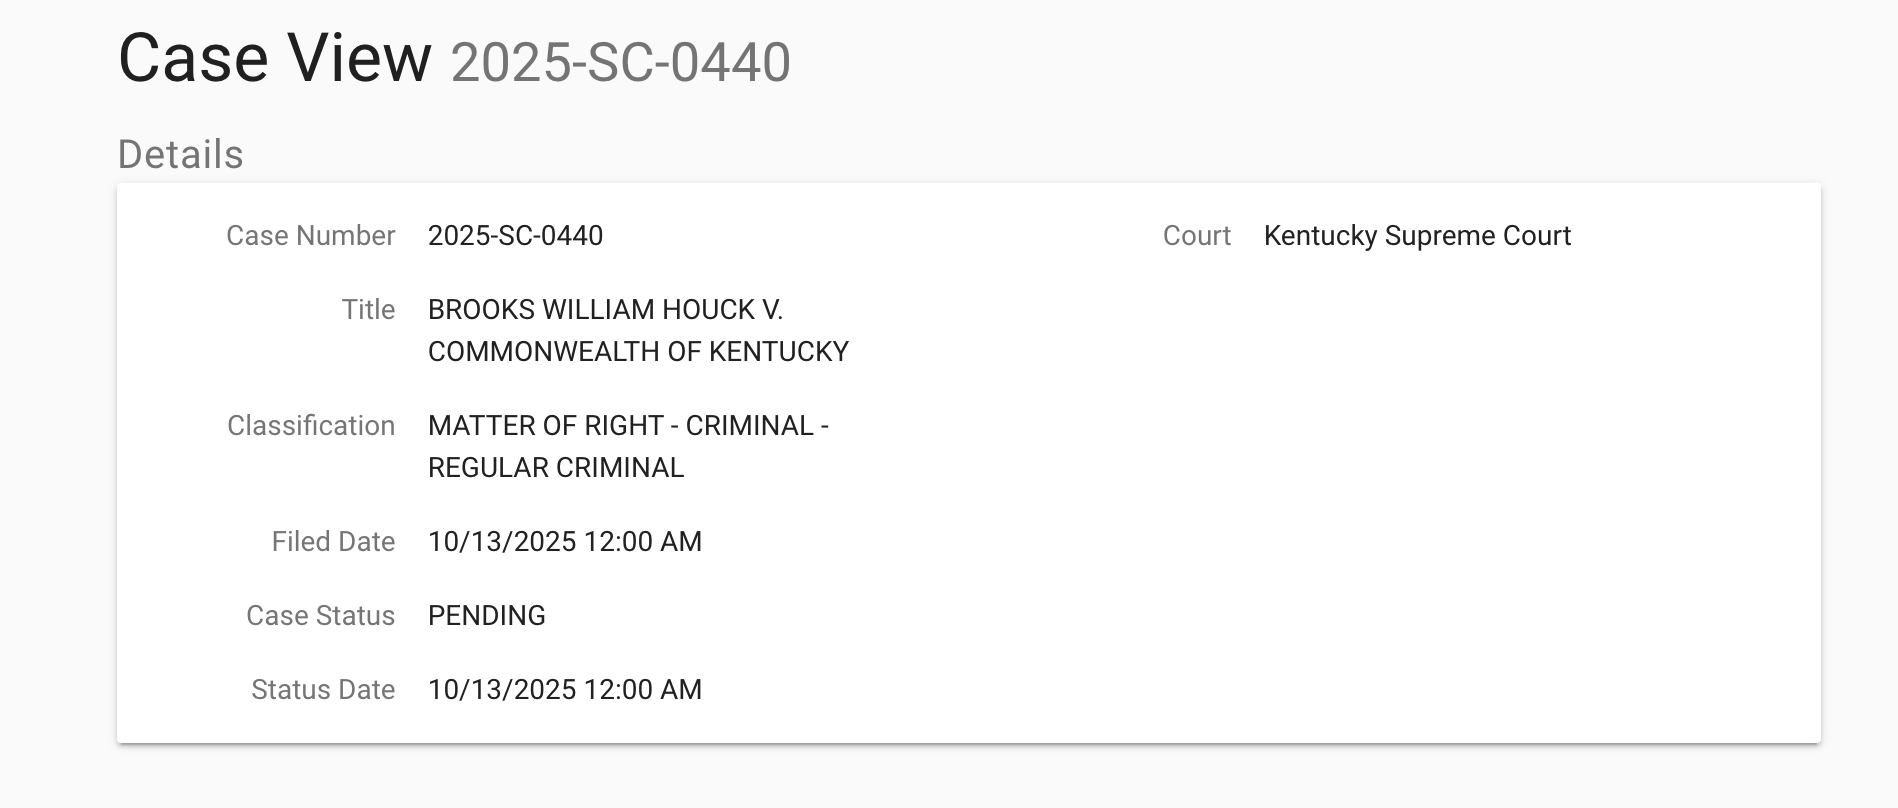Click the Case Status field label
The height and width of the screenshot is (808, 1898).
[320, 616]
